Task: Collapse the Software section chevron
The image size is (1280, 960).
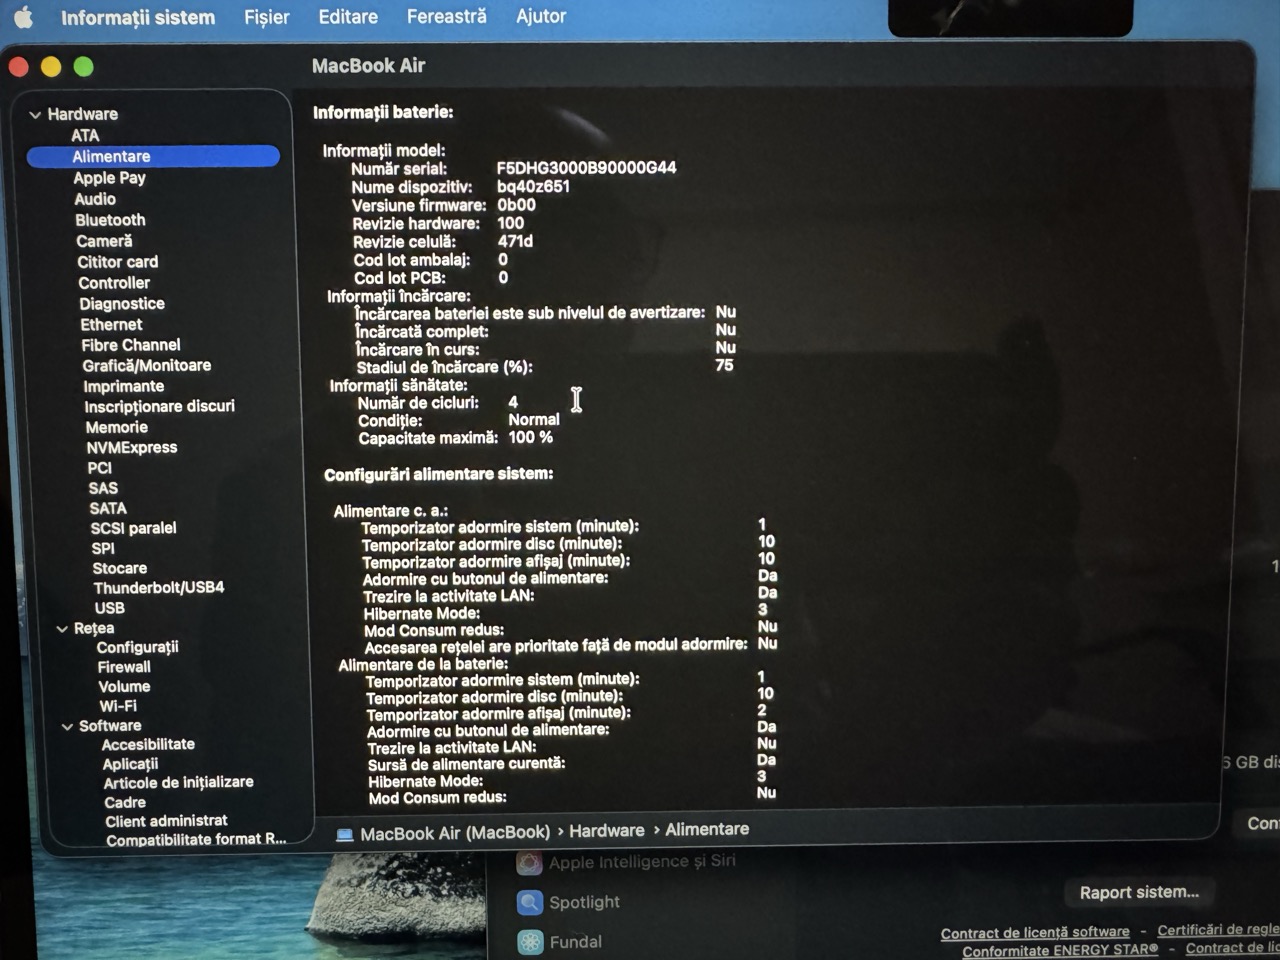Action: pyautogui.click(x=67, y=727)
